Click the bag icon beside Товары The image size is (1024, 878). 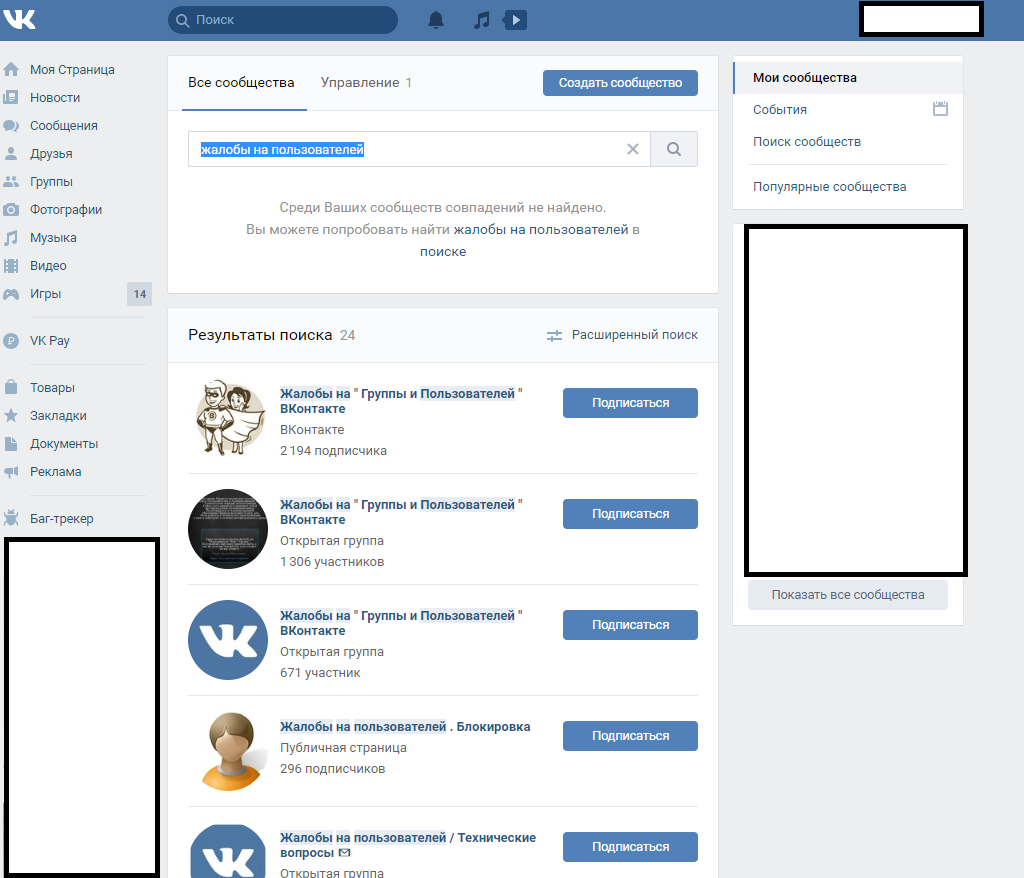pyautogui.click(x=11, y=387)
